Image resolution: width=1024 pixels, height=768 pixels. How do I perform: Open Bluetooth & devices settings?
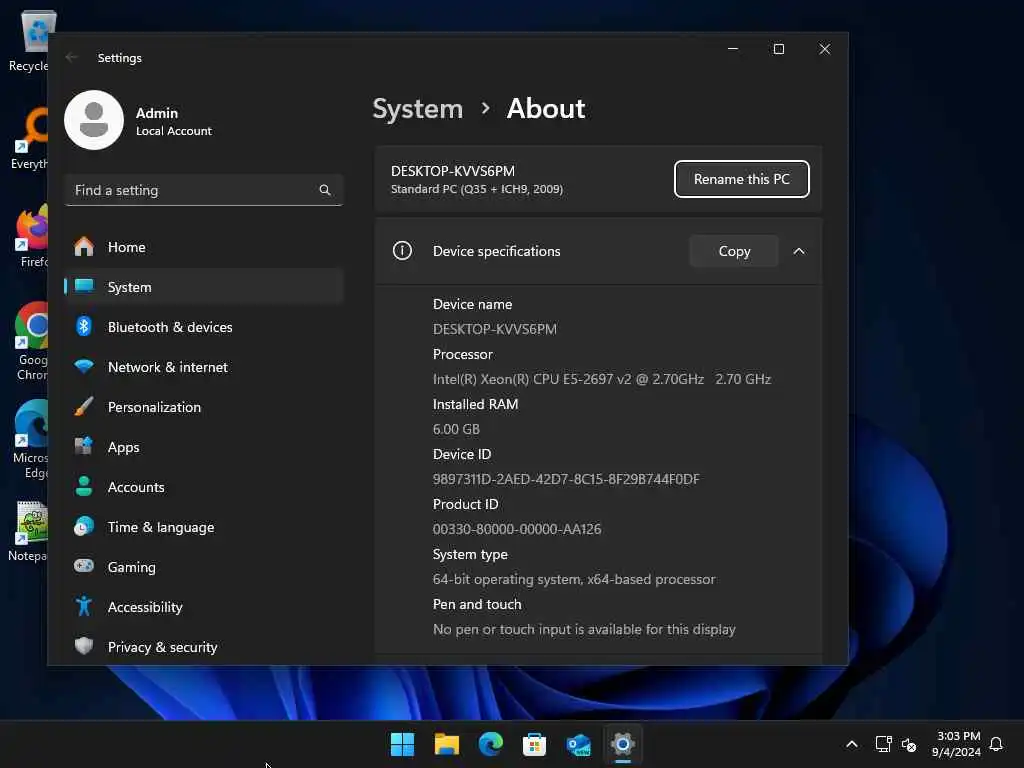204,327
